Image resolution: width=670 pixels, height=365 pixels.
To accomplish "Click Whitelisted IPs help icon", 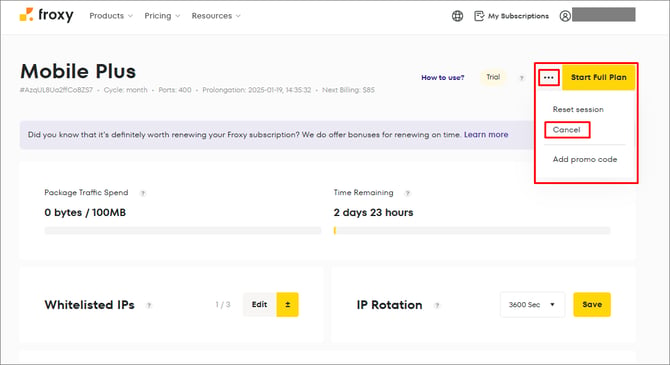I will (x=149, y=306).
